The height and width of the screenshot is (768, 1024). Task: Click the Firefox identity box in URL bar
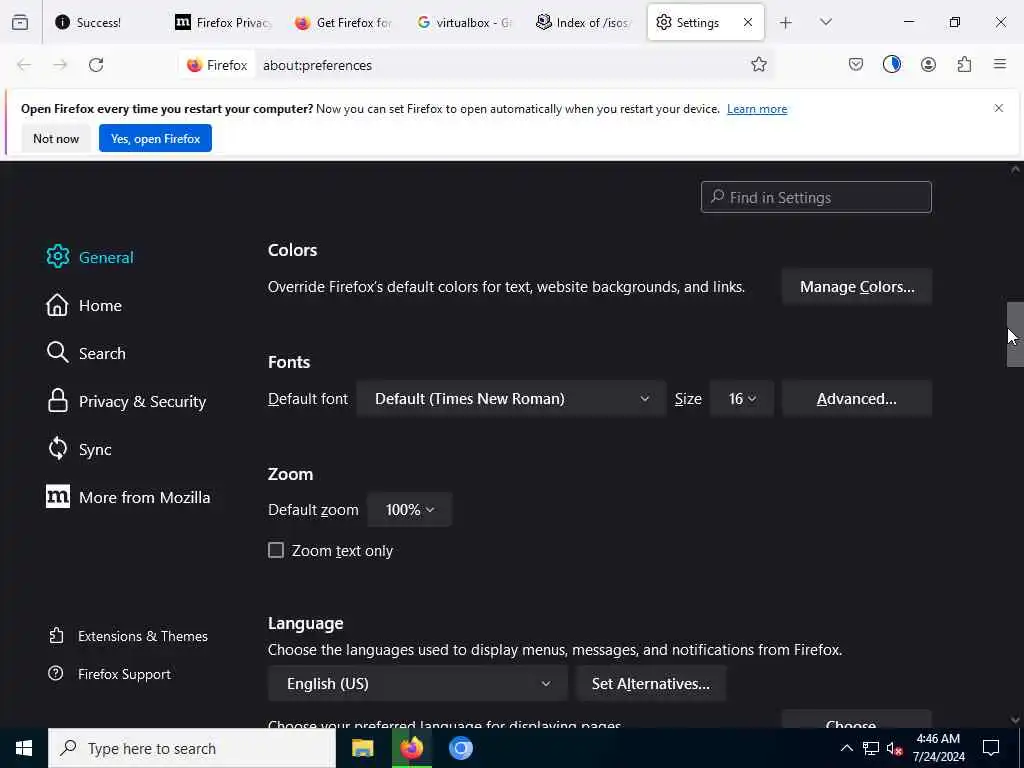pyautogui.click(x=217, y=65)
